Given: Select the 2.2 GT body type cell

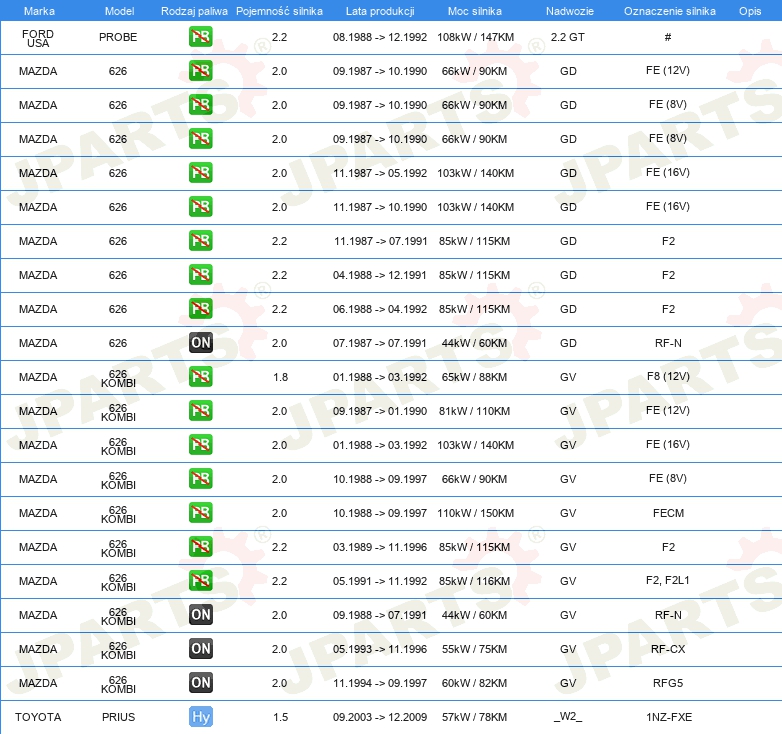Looking at the screenshot, I should pyautogui.click(x=568, y=37).
